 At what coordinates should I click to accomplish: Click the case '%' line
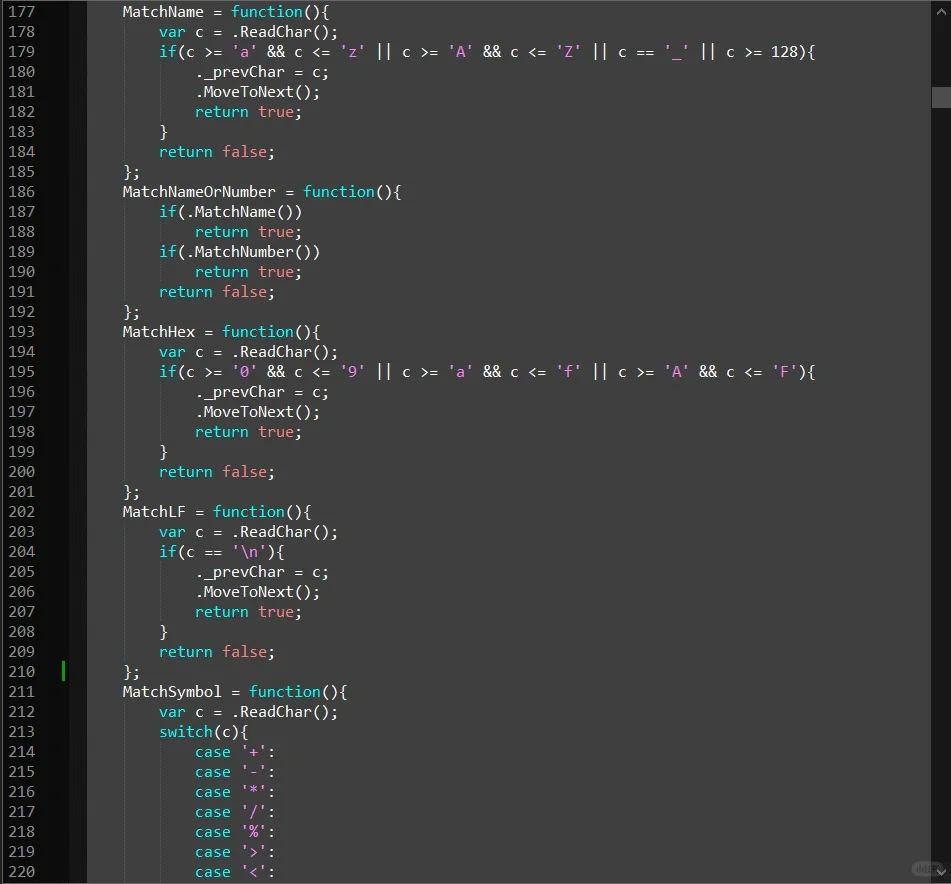click(235, 832)
